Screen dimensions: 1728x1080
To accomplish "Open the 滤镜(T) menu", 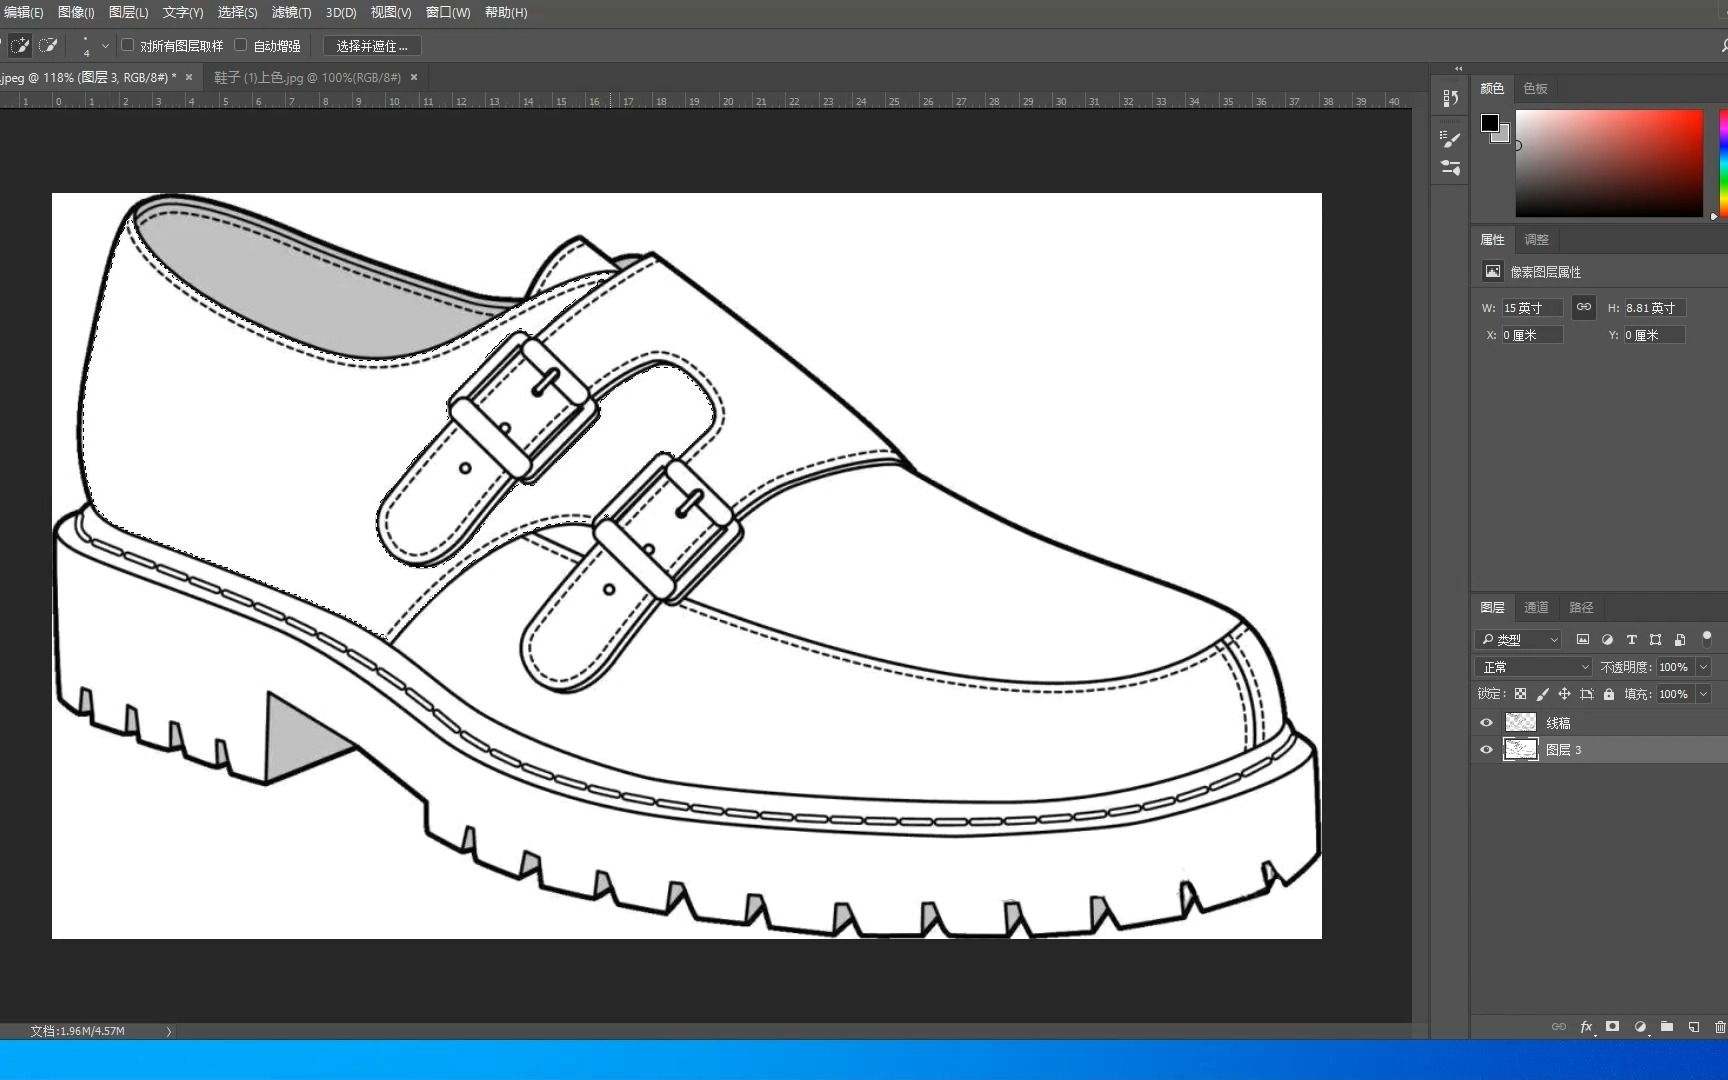I will click(x=291, y=13).
